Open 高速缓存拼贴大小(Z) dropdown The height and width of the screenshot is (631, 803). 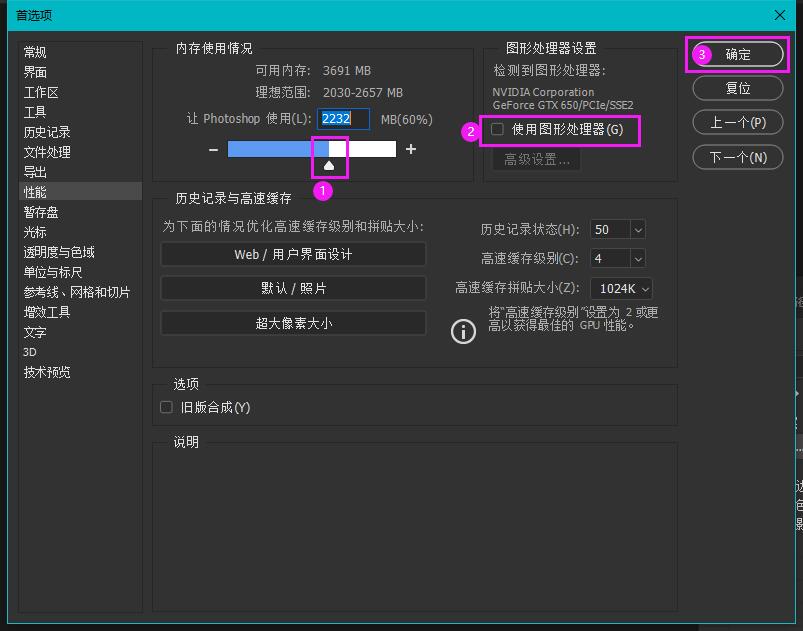(x=622, y=289)
